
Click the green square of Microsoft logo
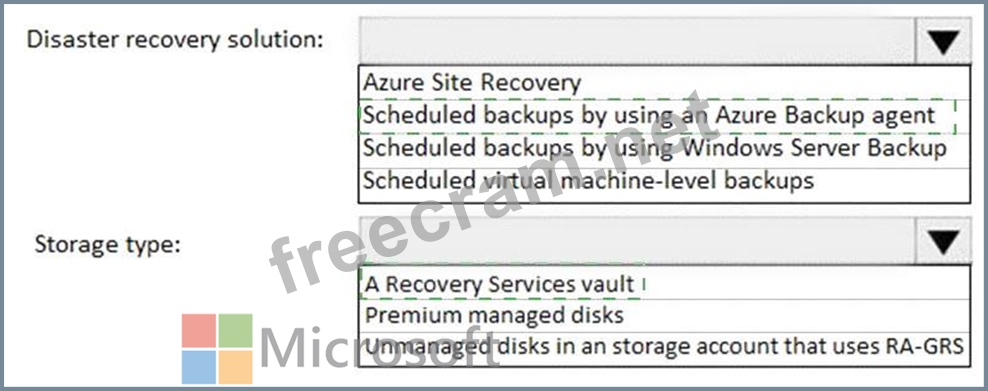(236, 331)
